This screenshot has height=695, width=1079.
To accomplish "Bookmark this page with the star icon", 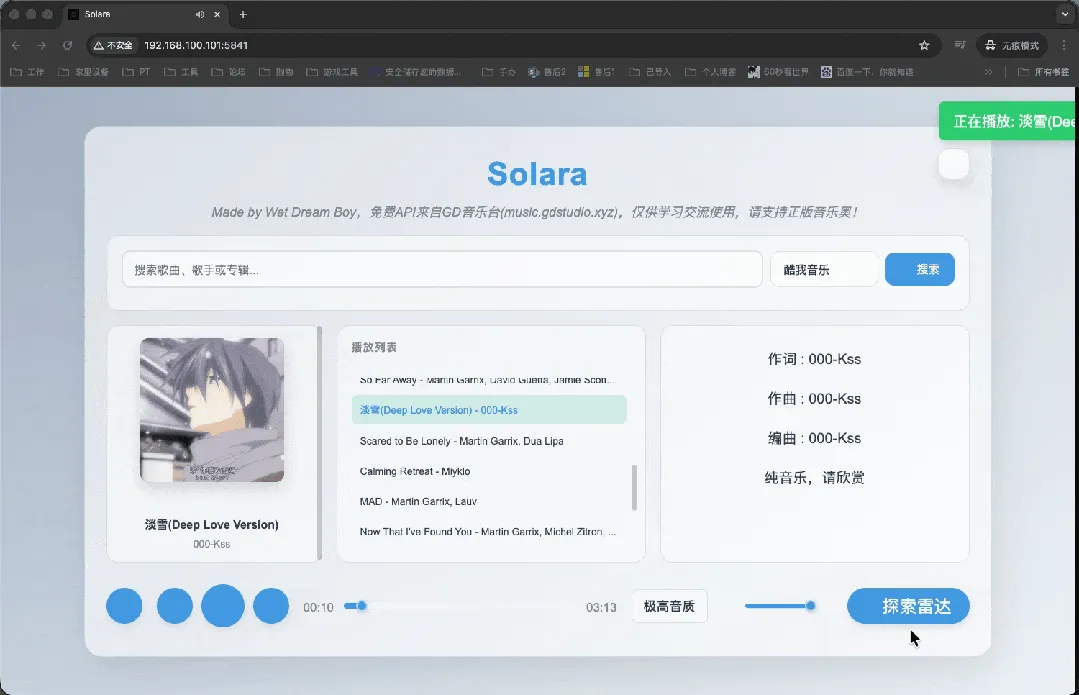I will click(x=924, y=45).
